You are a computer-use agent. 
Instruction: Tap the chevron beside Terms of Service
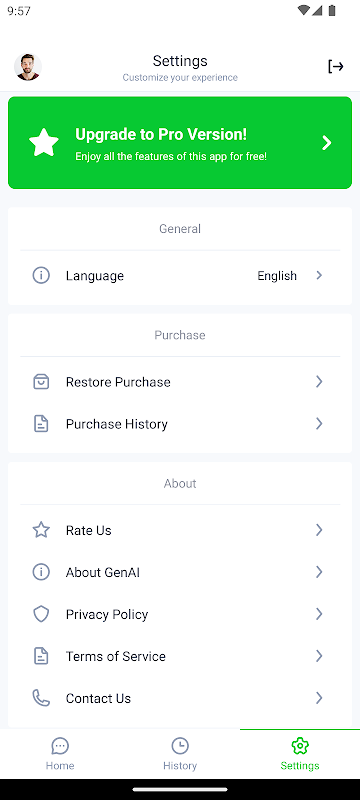[319, 656]
